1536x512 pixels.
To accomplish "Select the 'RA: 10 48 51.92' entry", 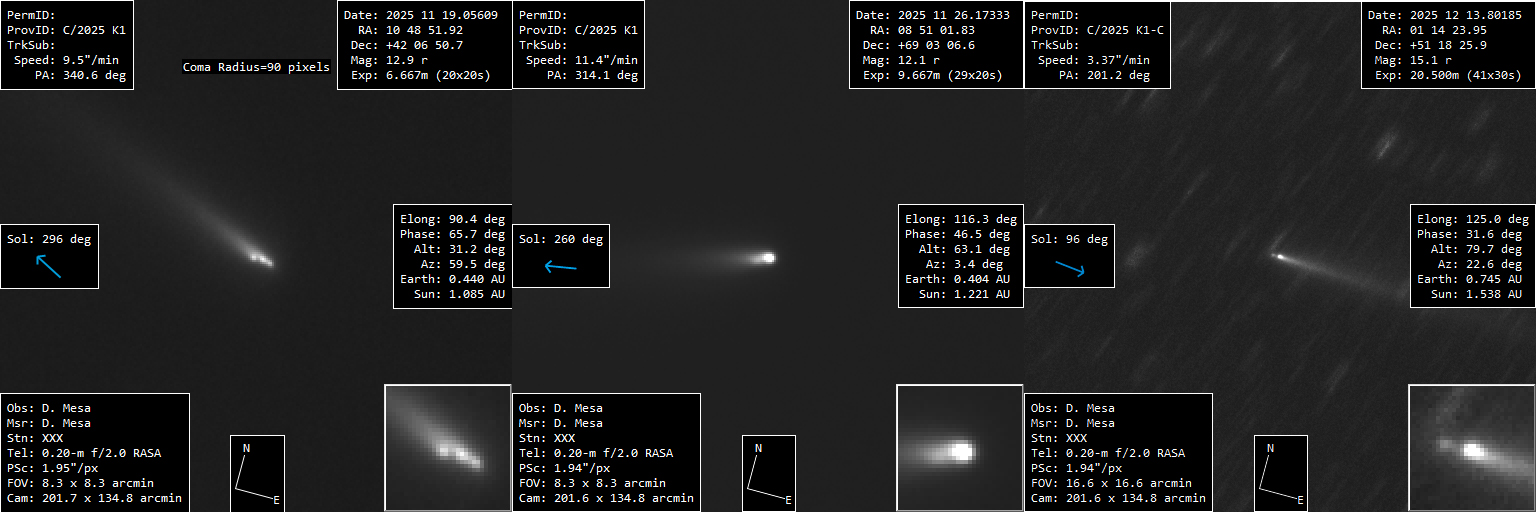I will pyautogui.click(x=409, y=30).
